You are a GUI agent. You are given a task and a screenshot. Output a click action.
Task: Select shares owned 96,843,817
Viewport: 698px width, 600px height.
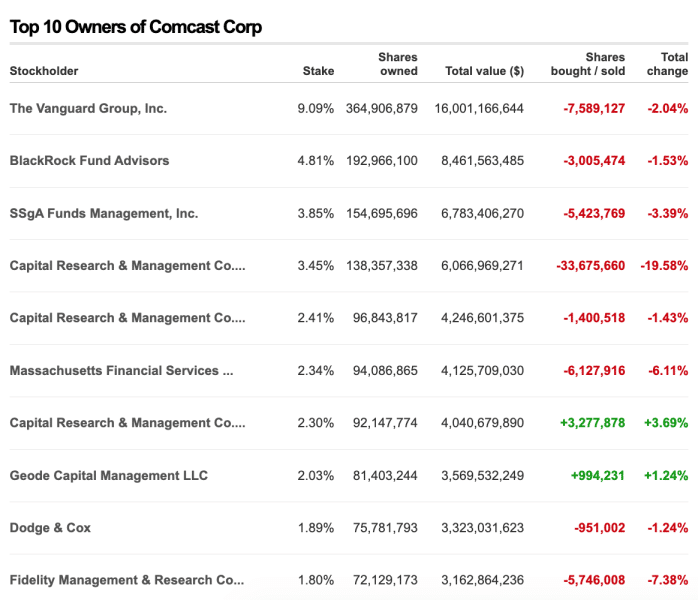[x=385, y=318]
